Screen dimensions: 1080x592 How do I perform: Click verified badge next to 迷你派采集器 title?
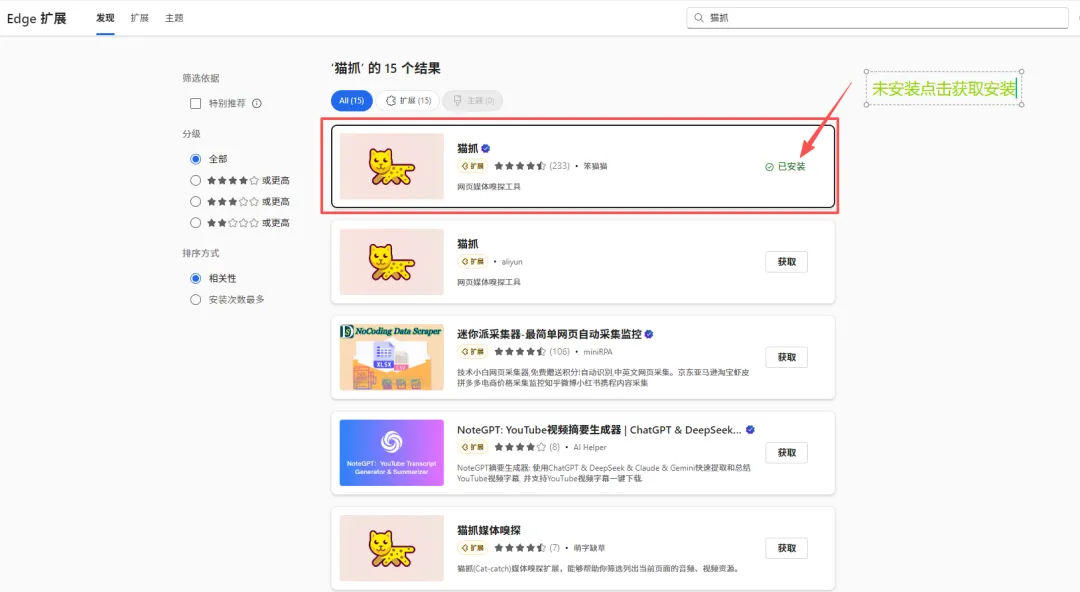pyautogui.click(x=649, y=334)
